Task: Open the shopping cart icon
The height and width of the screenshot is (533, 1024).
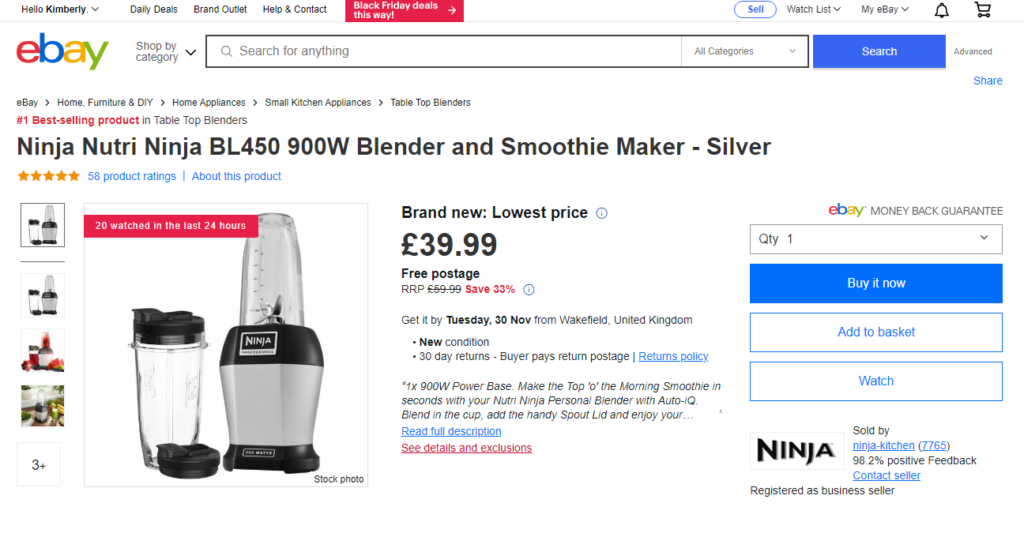Action: coord(982,10)
